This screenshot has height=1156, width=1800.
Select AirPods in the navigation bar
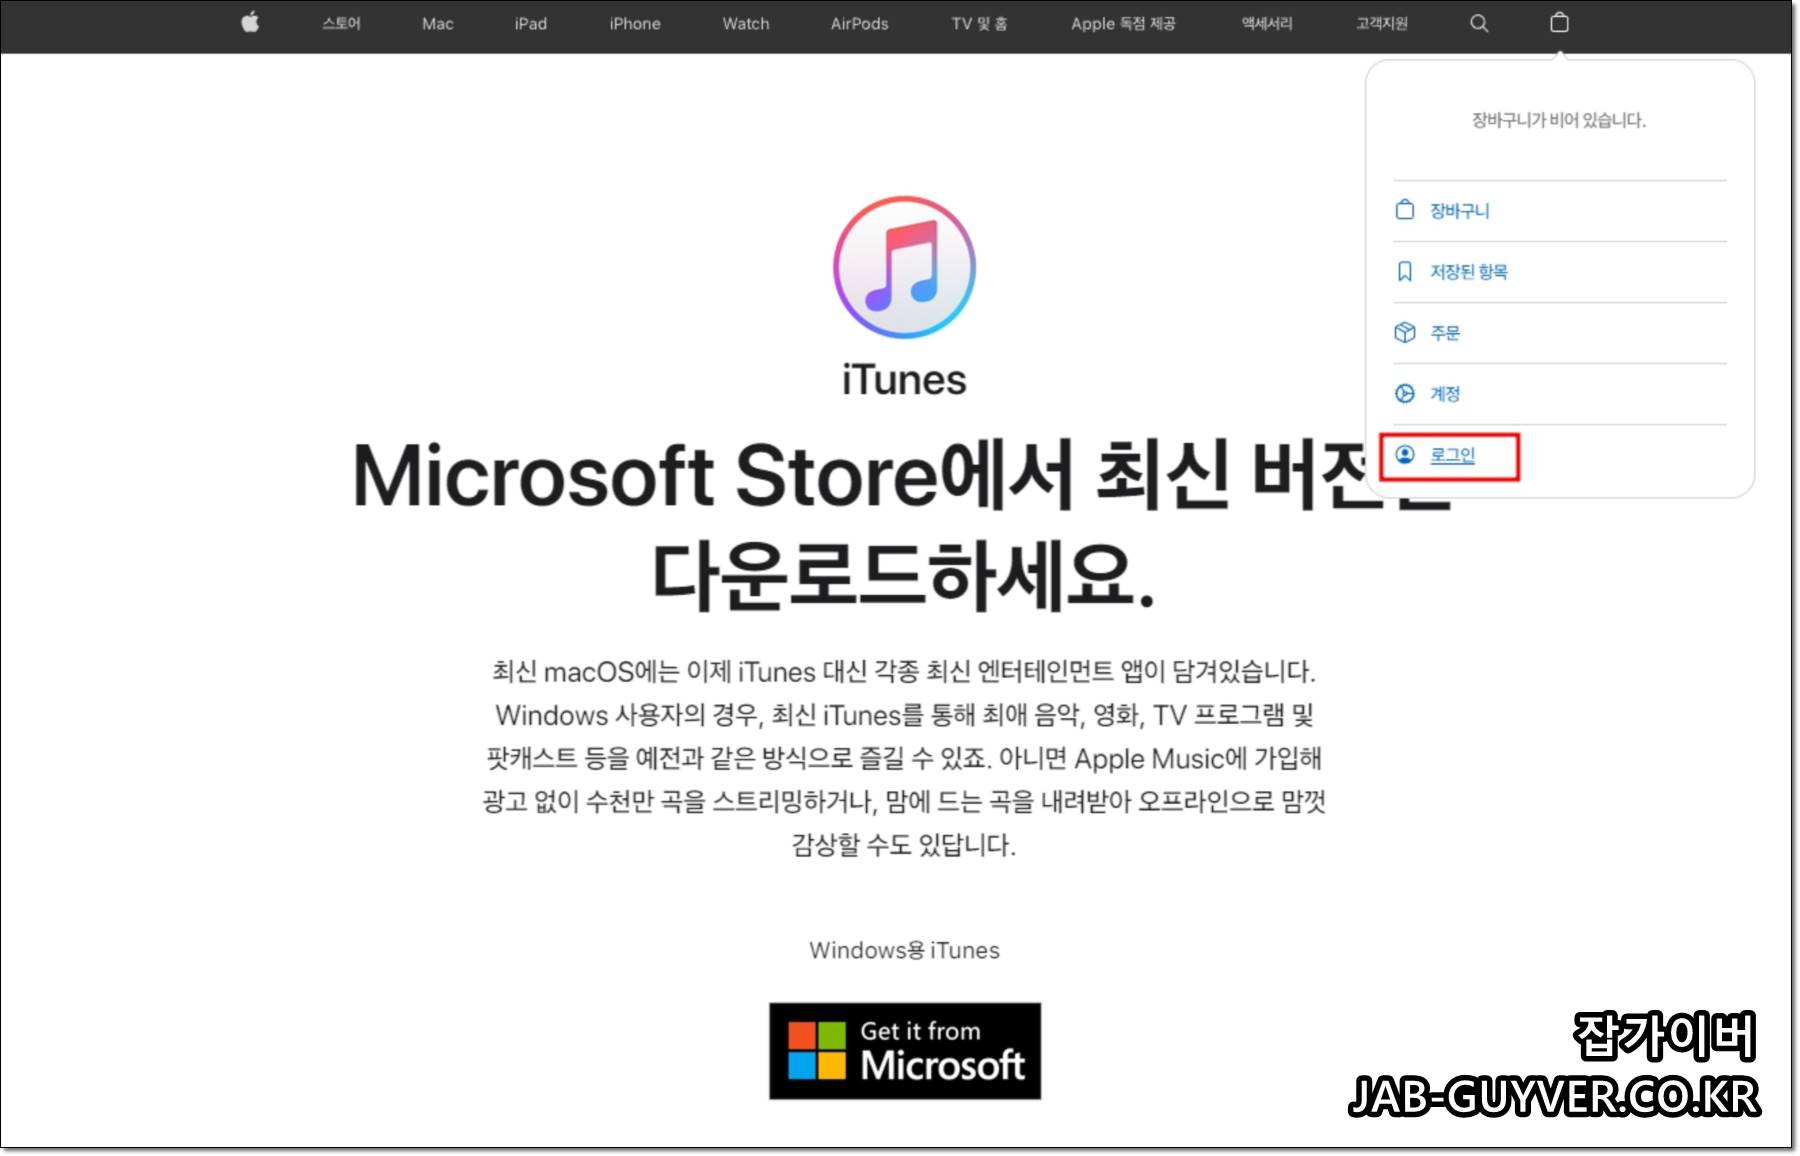click(859, 23)
